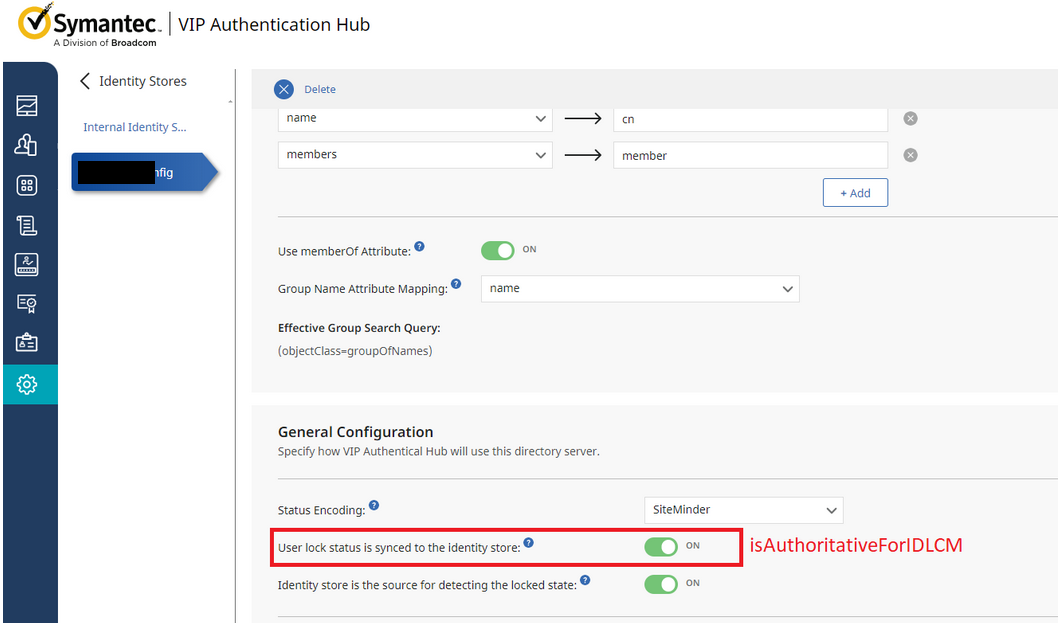Click the cn mapping input field

(x=750, y=119)
